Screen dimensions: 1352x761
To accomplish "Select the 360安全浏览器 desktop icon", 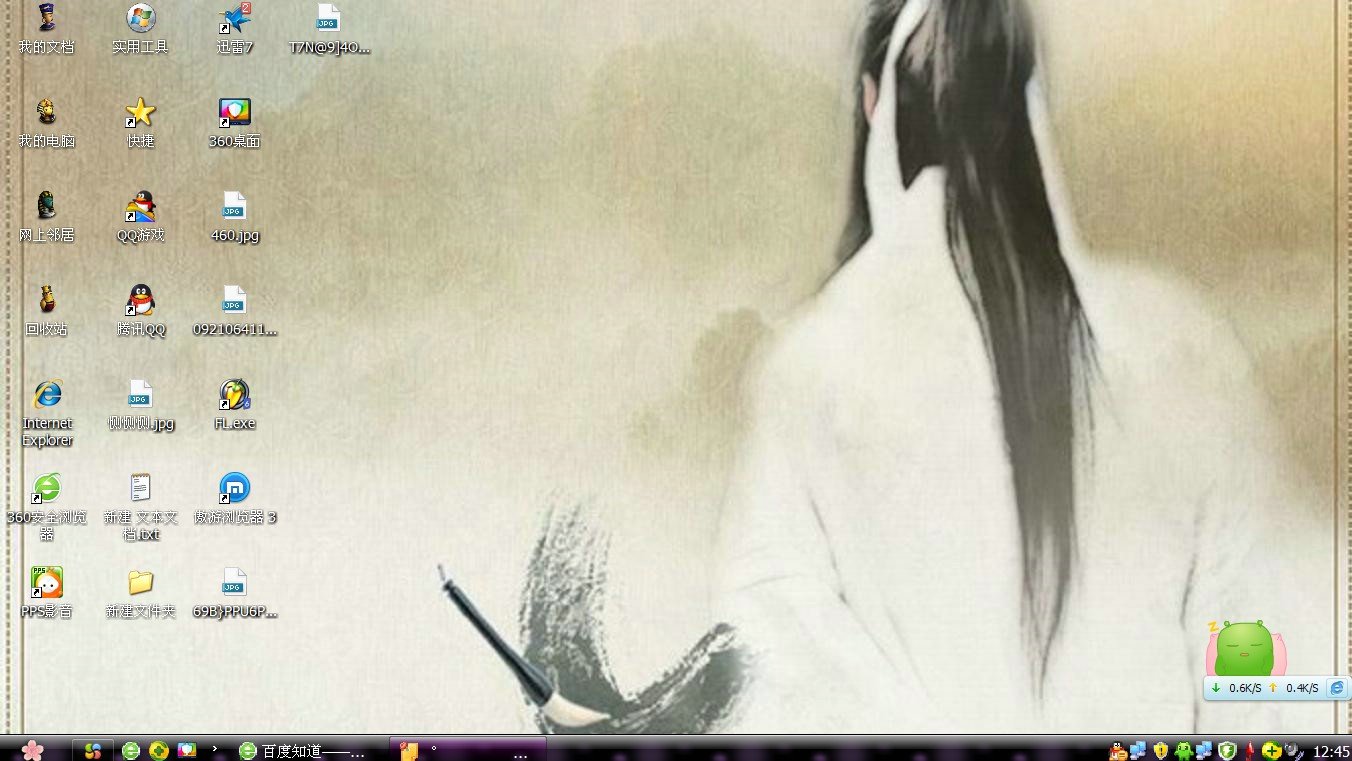I will coord(46,489).
